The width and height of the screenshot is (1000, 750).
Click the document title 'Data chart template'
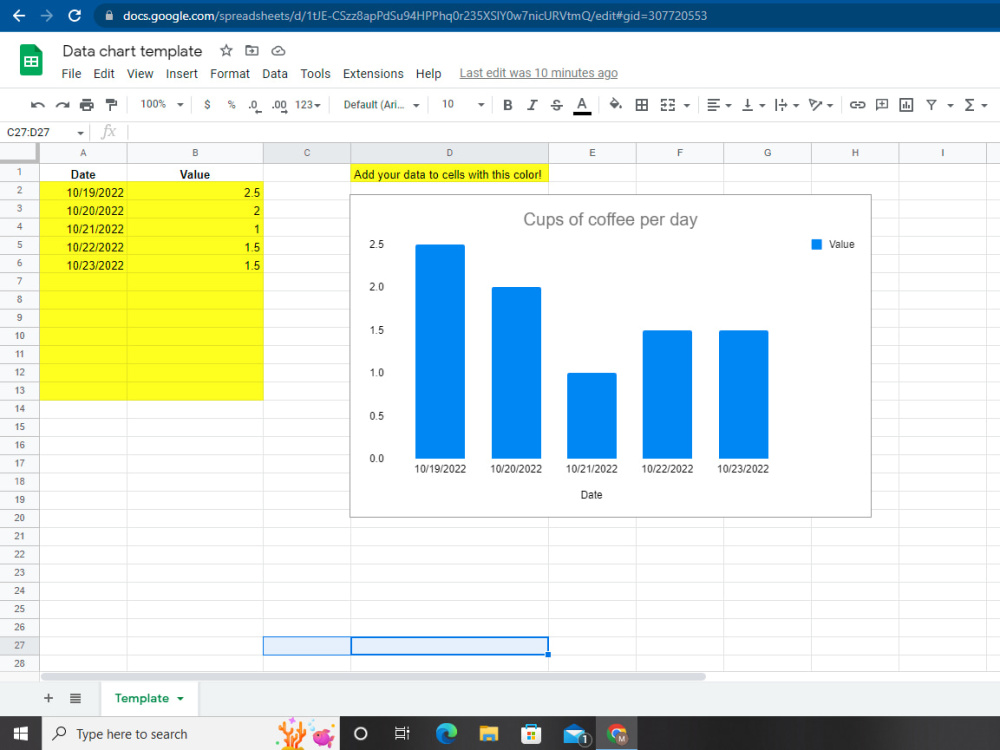click(x=133, y=51)
